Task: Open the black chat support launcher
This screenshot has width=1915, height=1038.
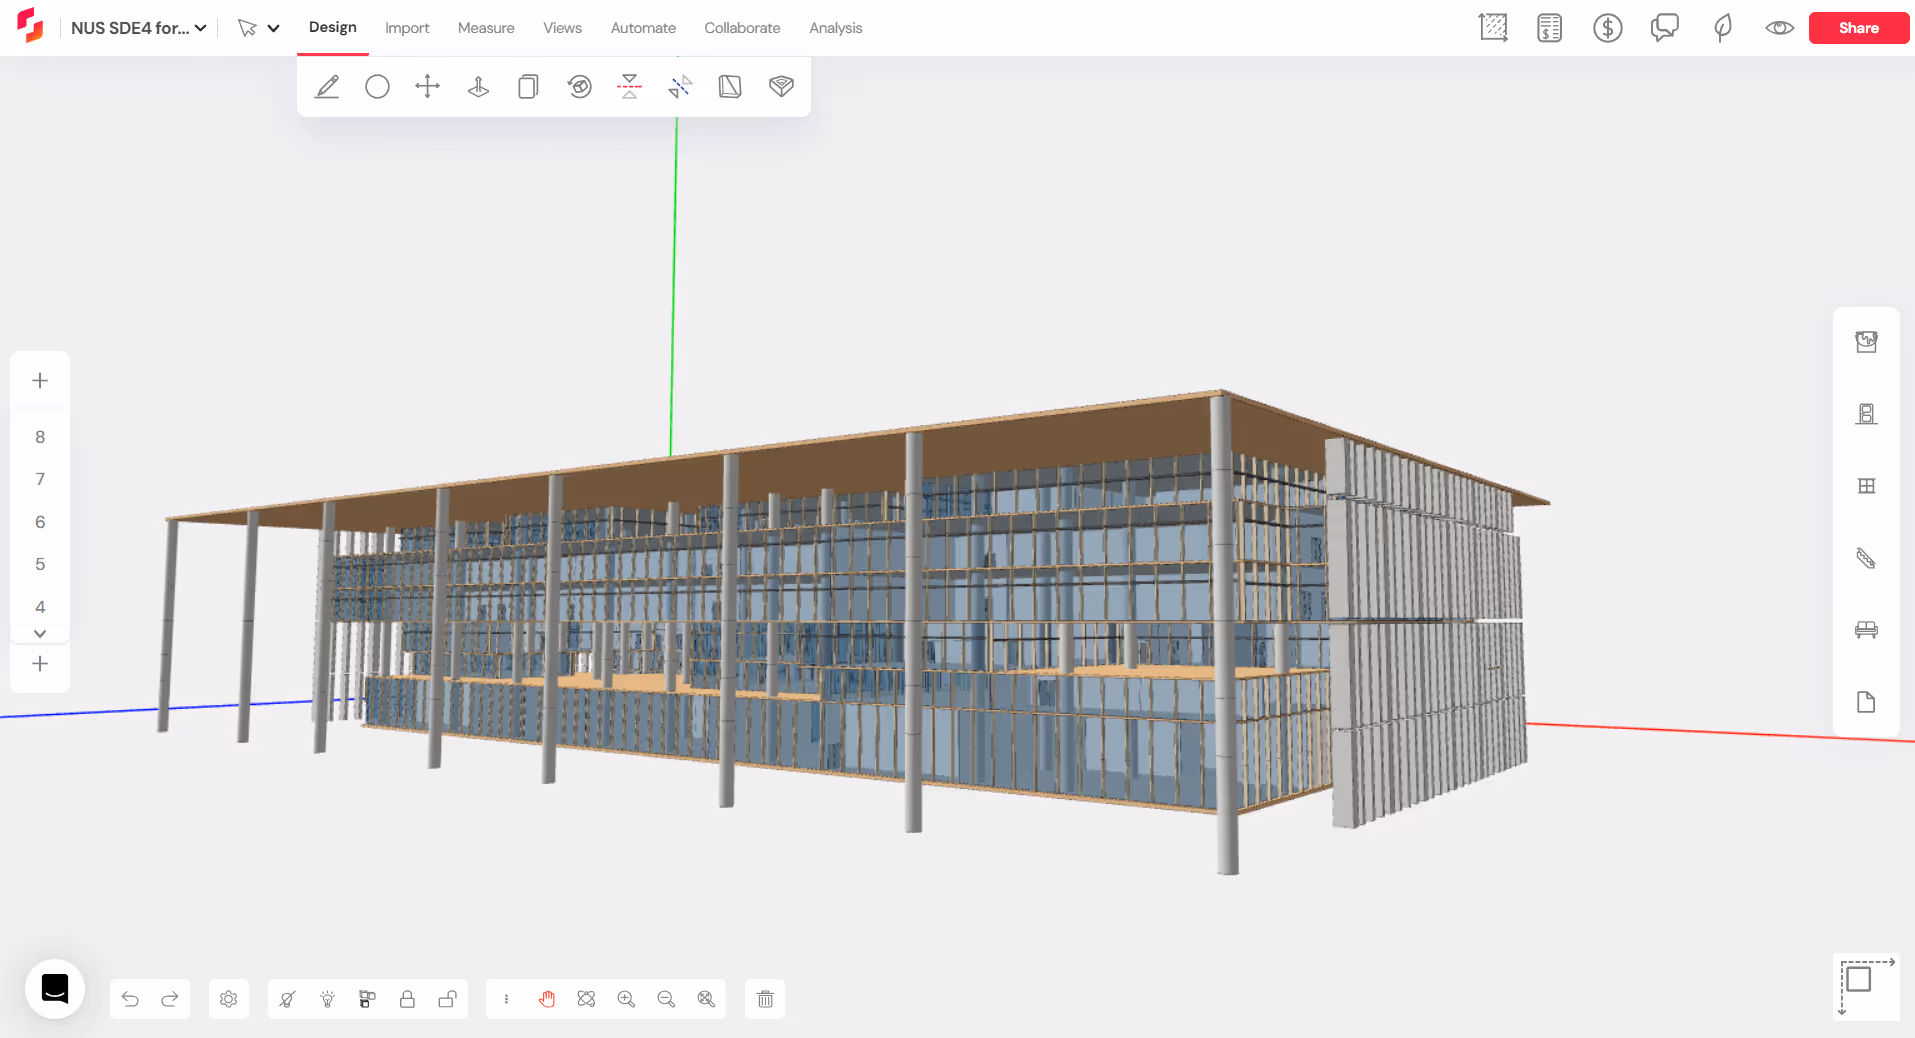Action: coord(55,989)
